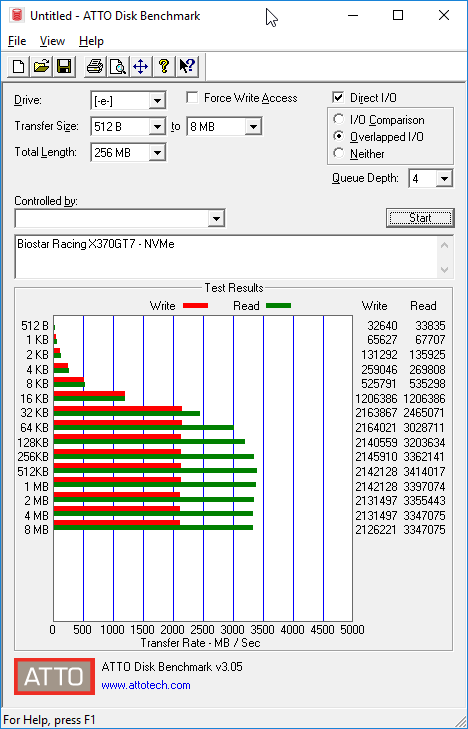Select the I/O Comparison radio button
The height and width of the screenshot is (729, 468).
pyautogui.click(x=339, y=119)
